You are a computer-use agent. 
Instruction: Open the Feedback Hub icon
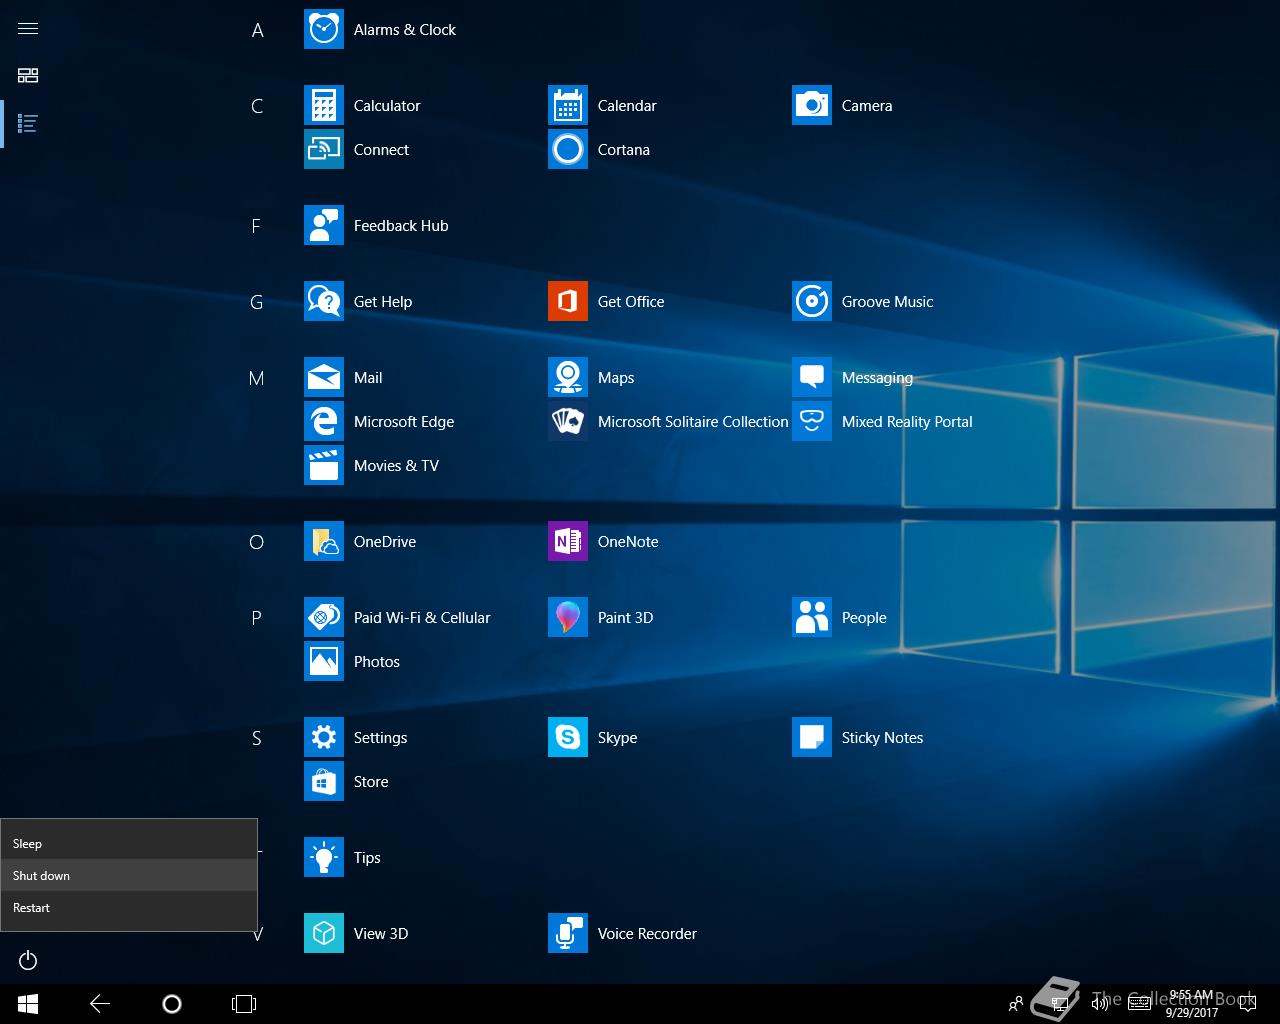[x=324, y=225]
